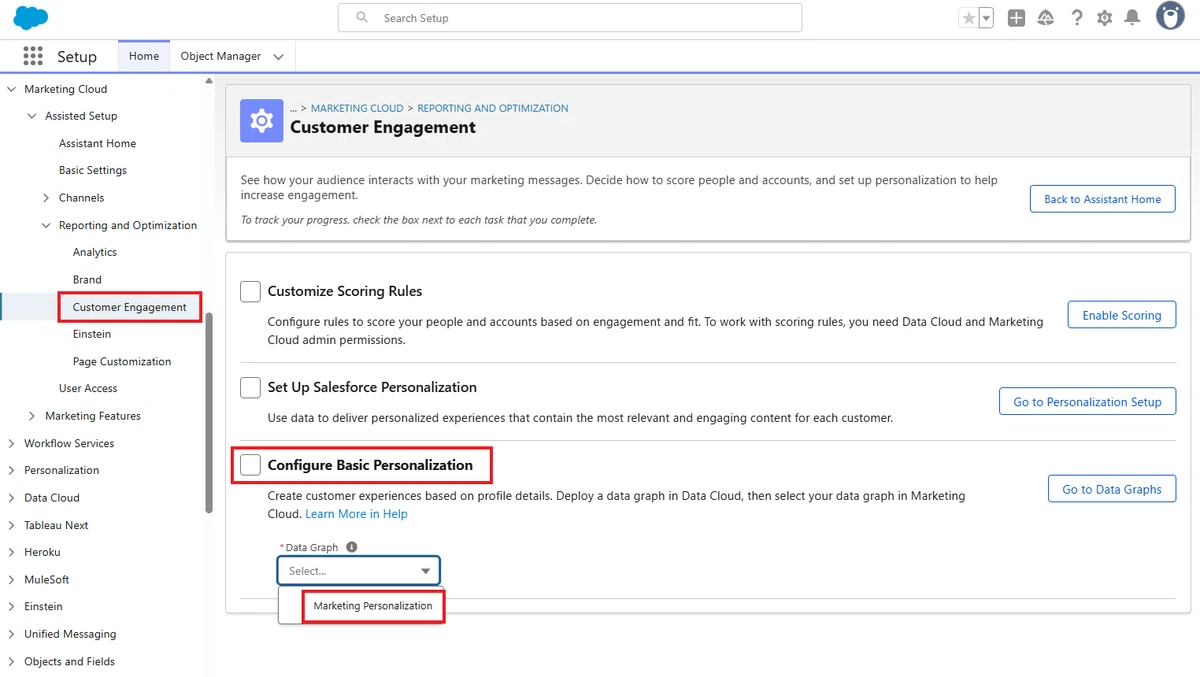Select Customer Engagement in the sidebar
Viewport: 1200px width, 677px height.
(x=130, y=307)
